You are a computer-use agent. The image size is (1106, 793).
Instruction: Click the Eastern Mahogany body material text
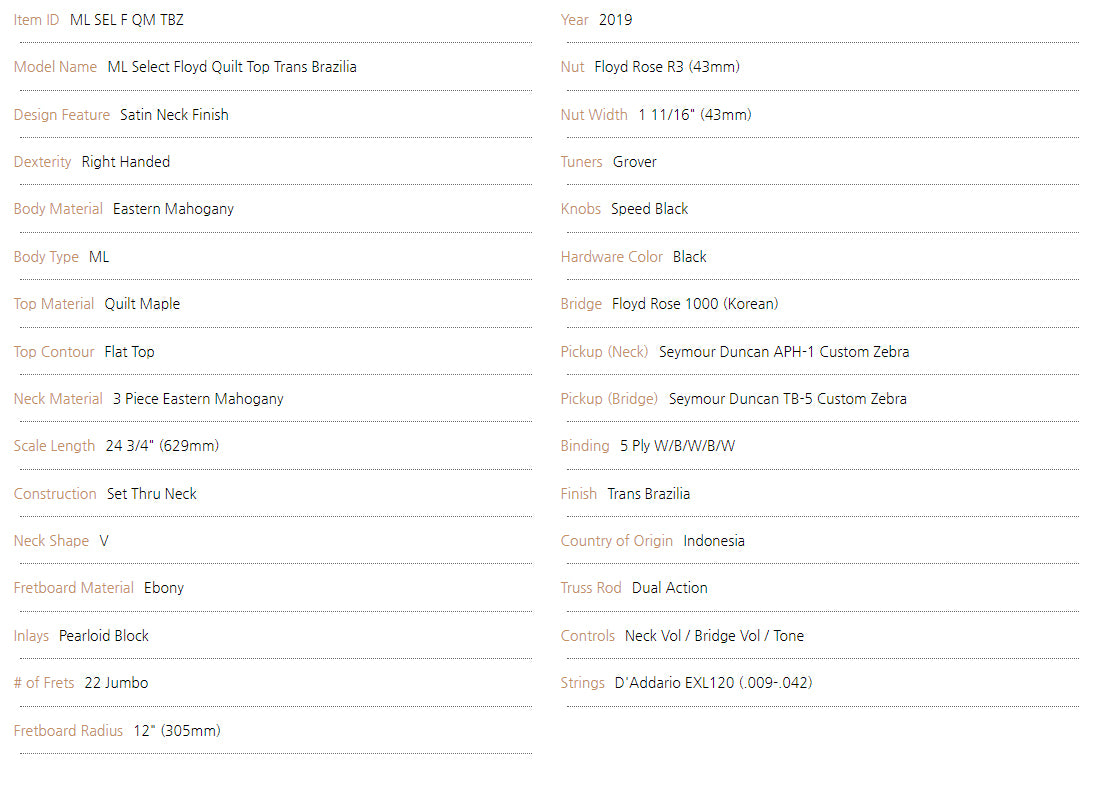(x=173, y=209)
